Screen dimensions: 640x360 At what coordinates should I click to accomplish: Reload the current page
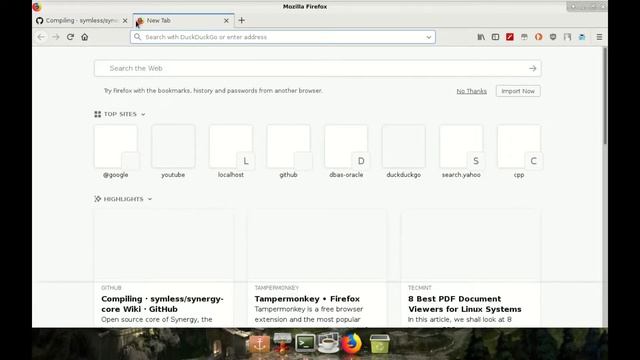click(70, 37)
